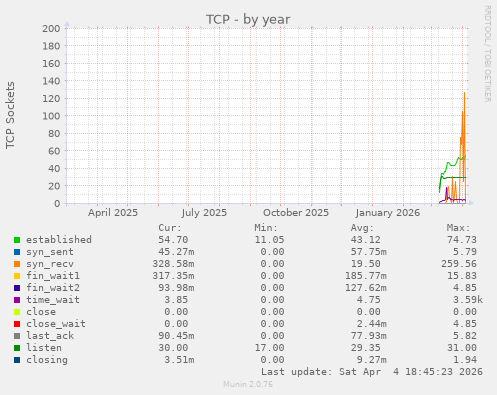This screenshot has height=395, width=497.
Task: Click the listen dark green swatch
Action: tap(17, 348)
